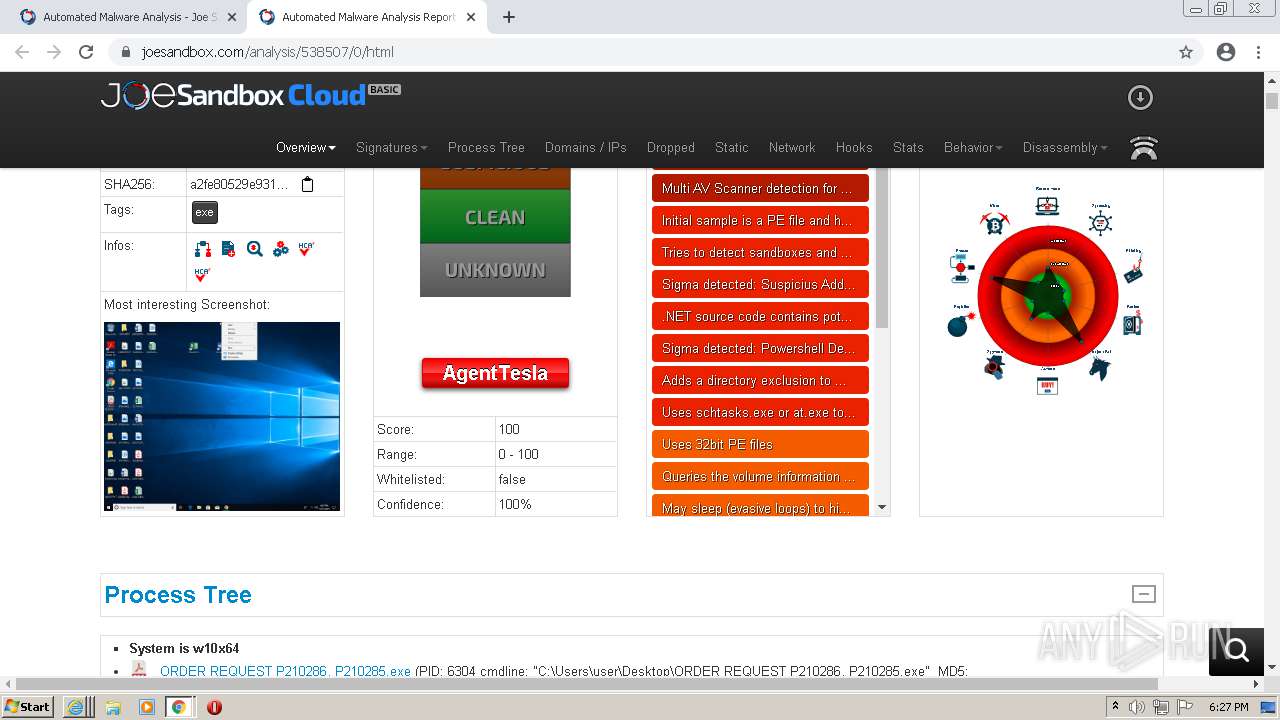Open the Signatures dropdown menu
Viewport: 1280px width, 720px height.
click(391, 147)
